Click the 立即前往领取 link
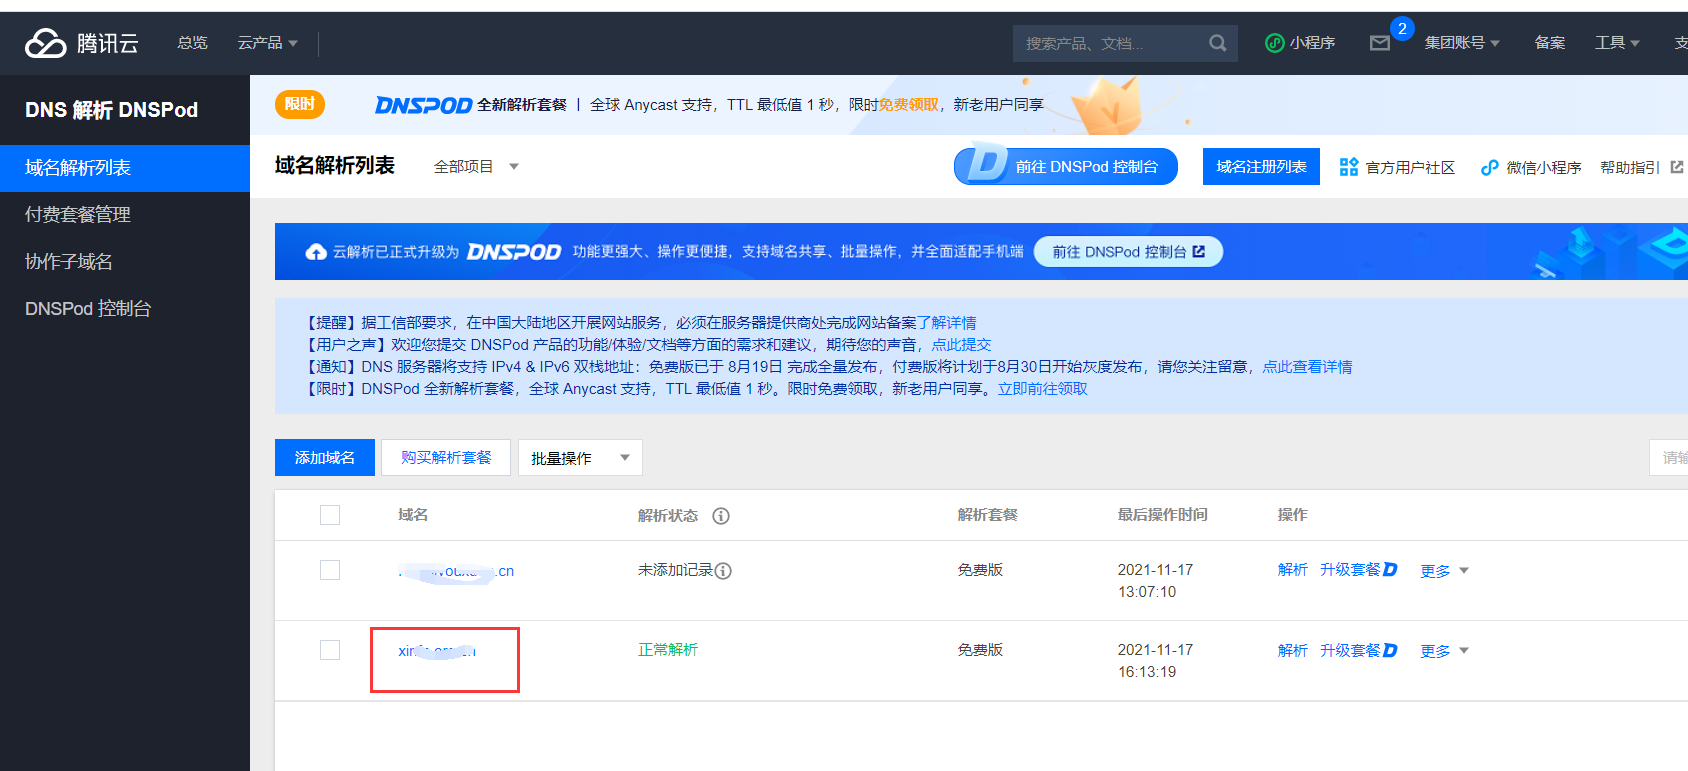 (x=1042, y=389)
